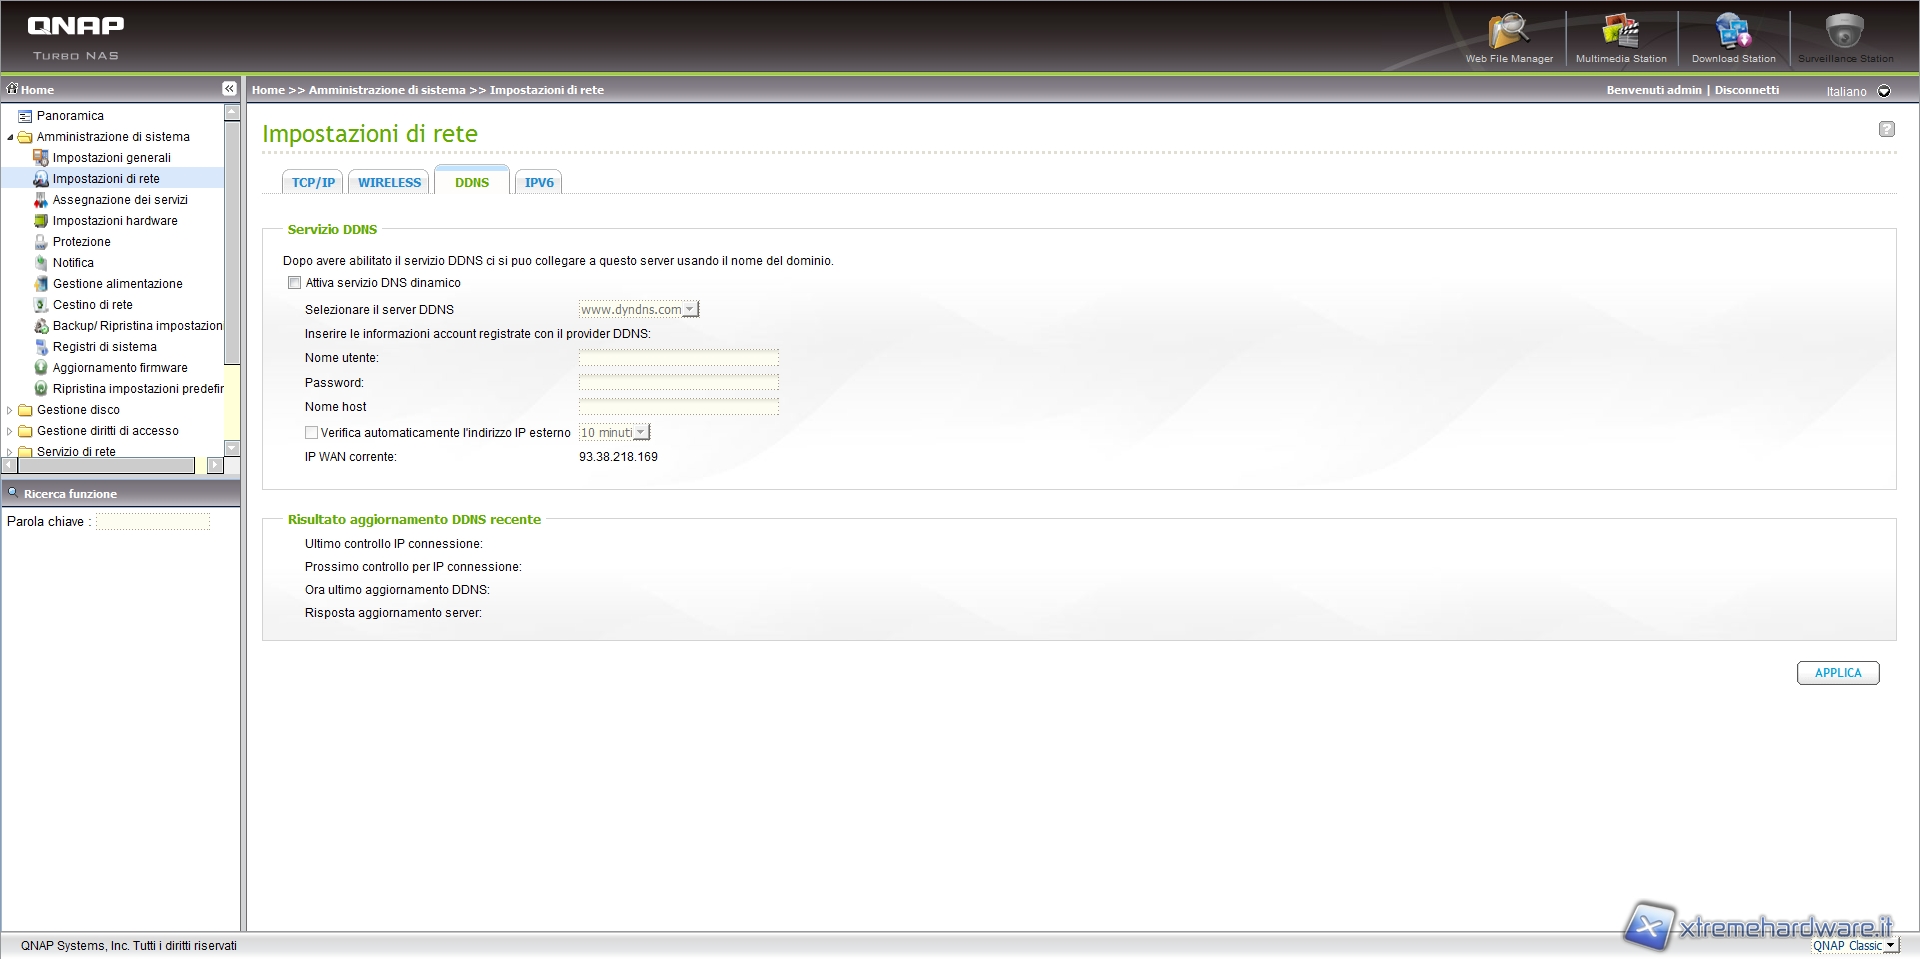
Task: Open Web File Manager icon
Action: [x=1508, y=33]
